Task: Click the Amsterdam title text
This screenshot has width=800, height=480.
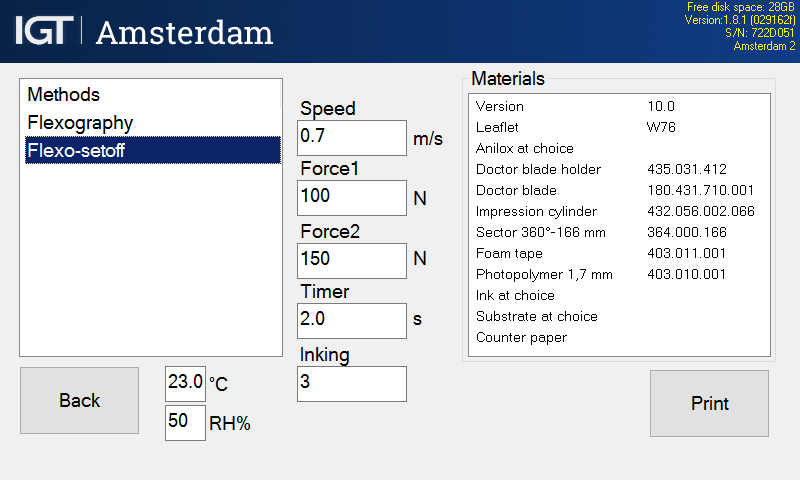Action: 185,32
